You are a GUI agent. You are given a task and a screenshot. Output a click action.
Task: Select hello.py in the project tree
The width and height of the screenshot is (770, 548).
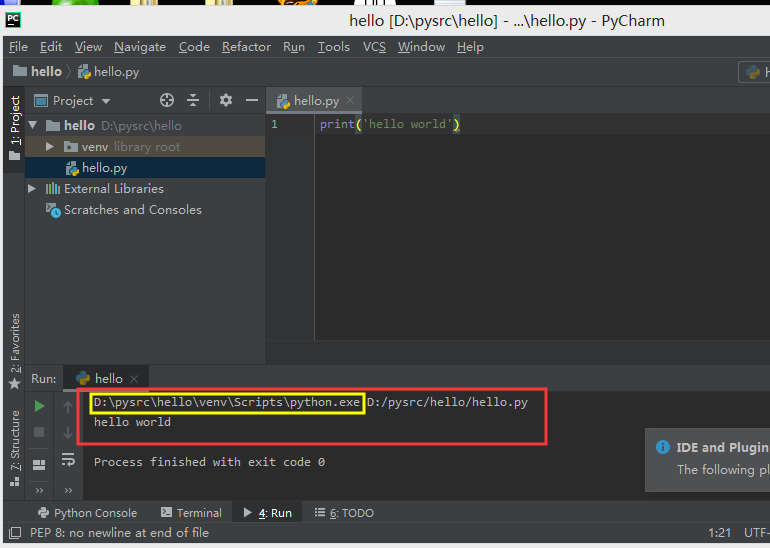104,168
